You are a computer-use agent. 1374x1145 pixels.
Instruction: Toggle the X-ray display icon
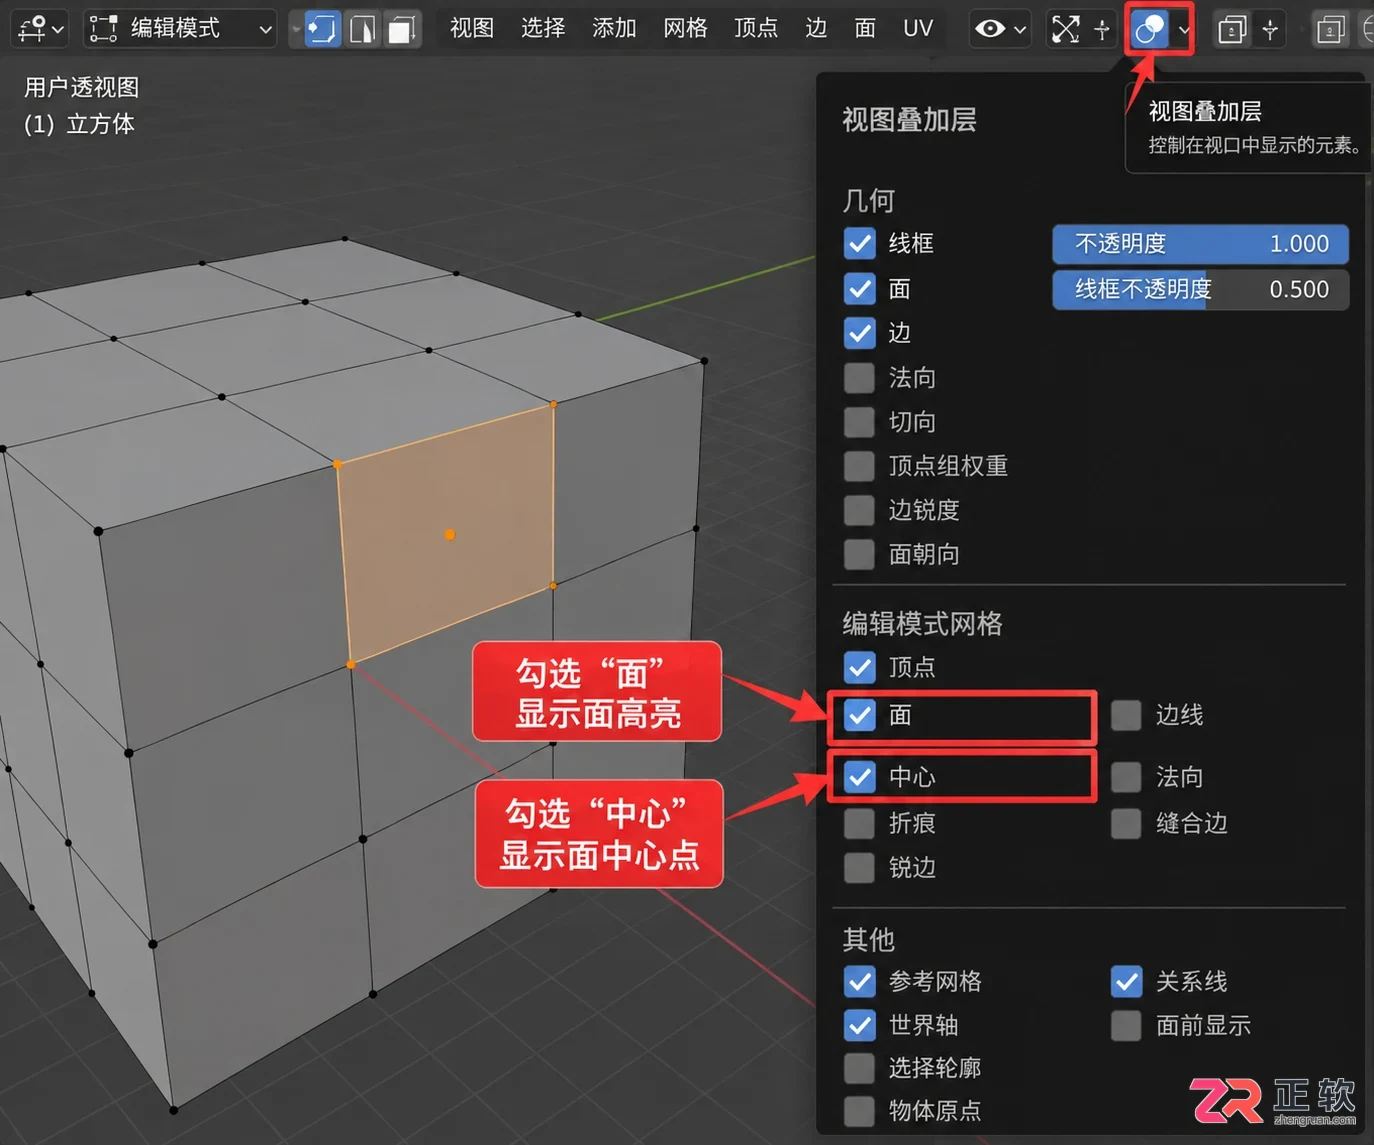point(1232,29)
